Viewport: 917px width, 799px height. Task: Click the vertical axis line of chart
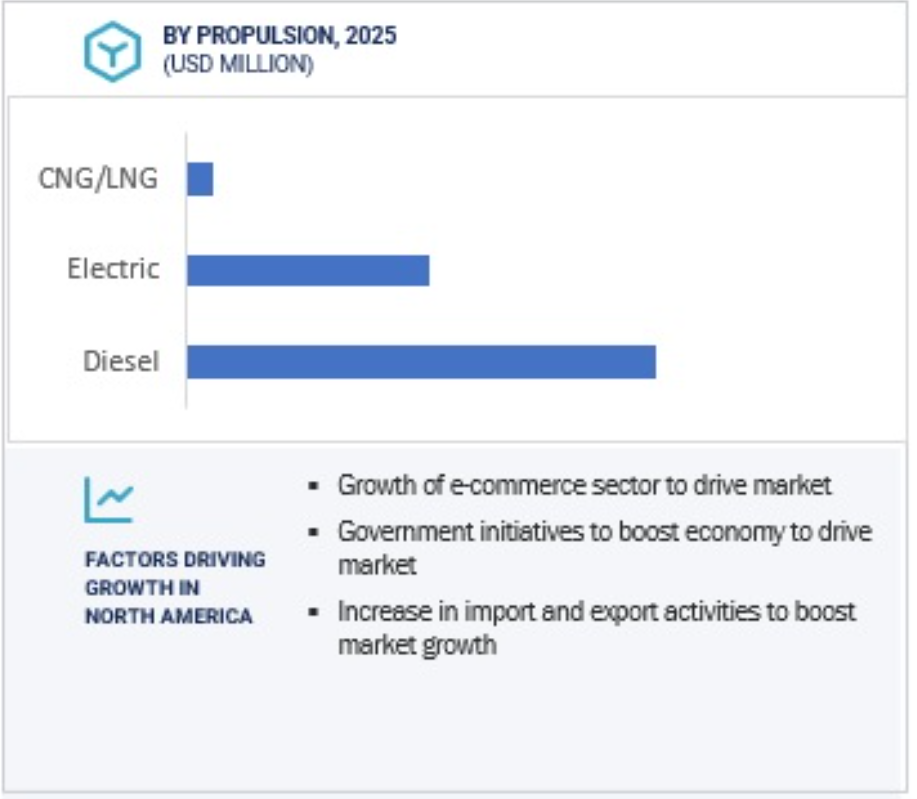186,270
